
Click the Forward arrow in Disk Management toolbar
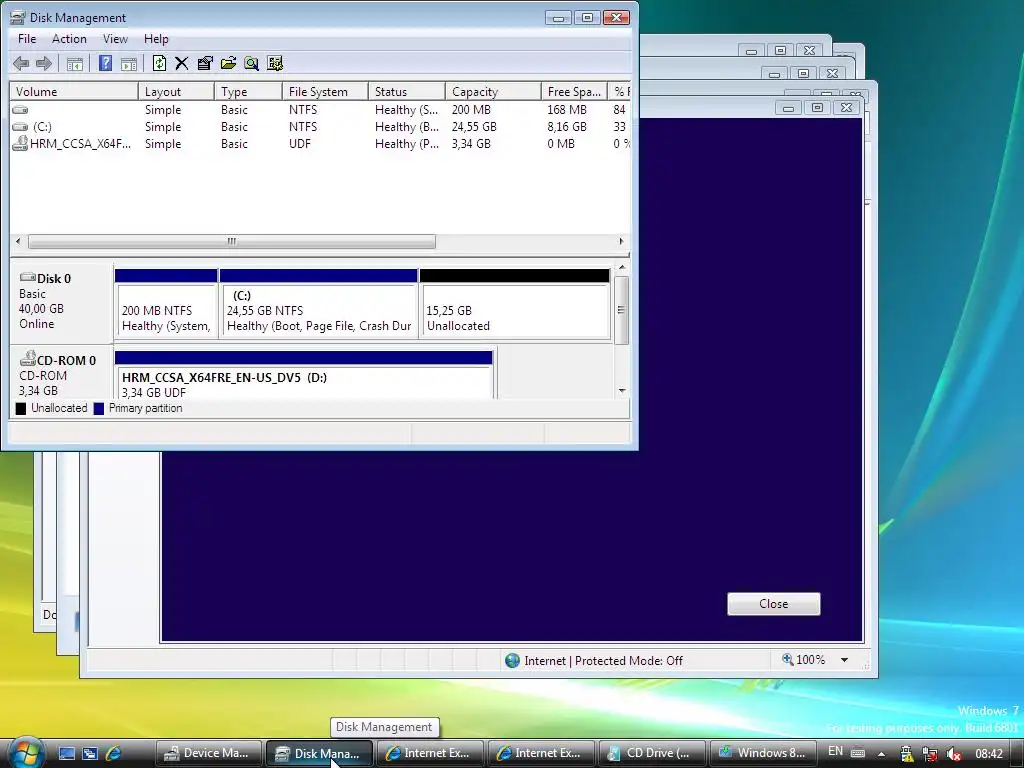(x=44, y=63)
